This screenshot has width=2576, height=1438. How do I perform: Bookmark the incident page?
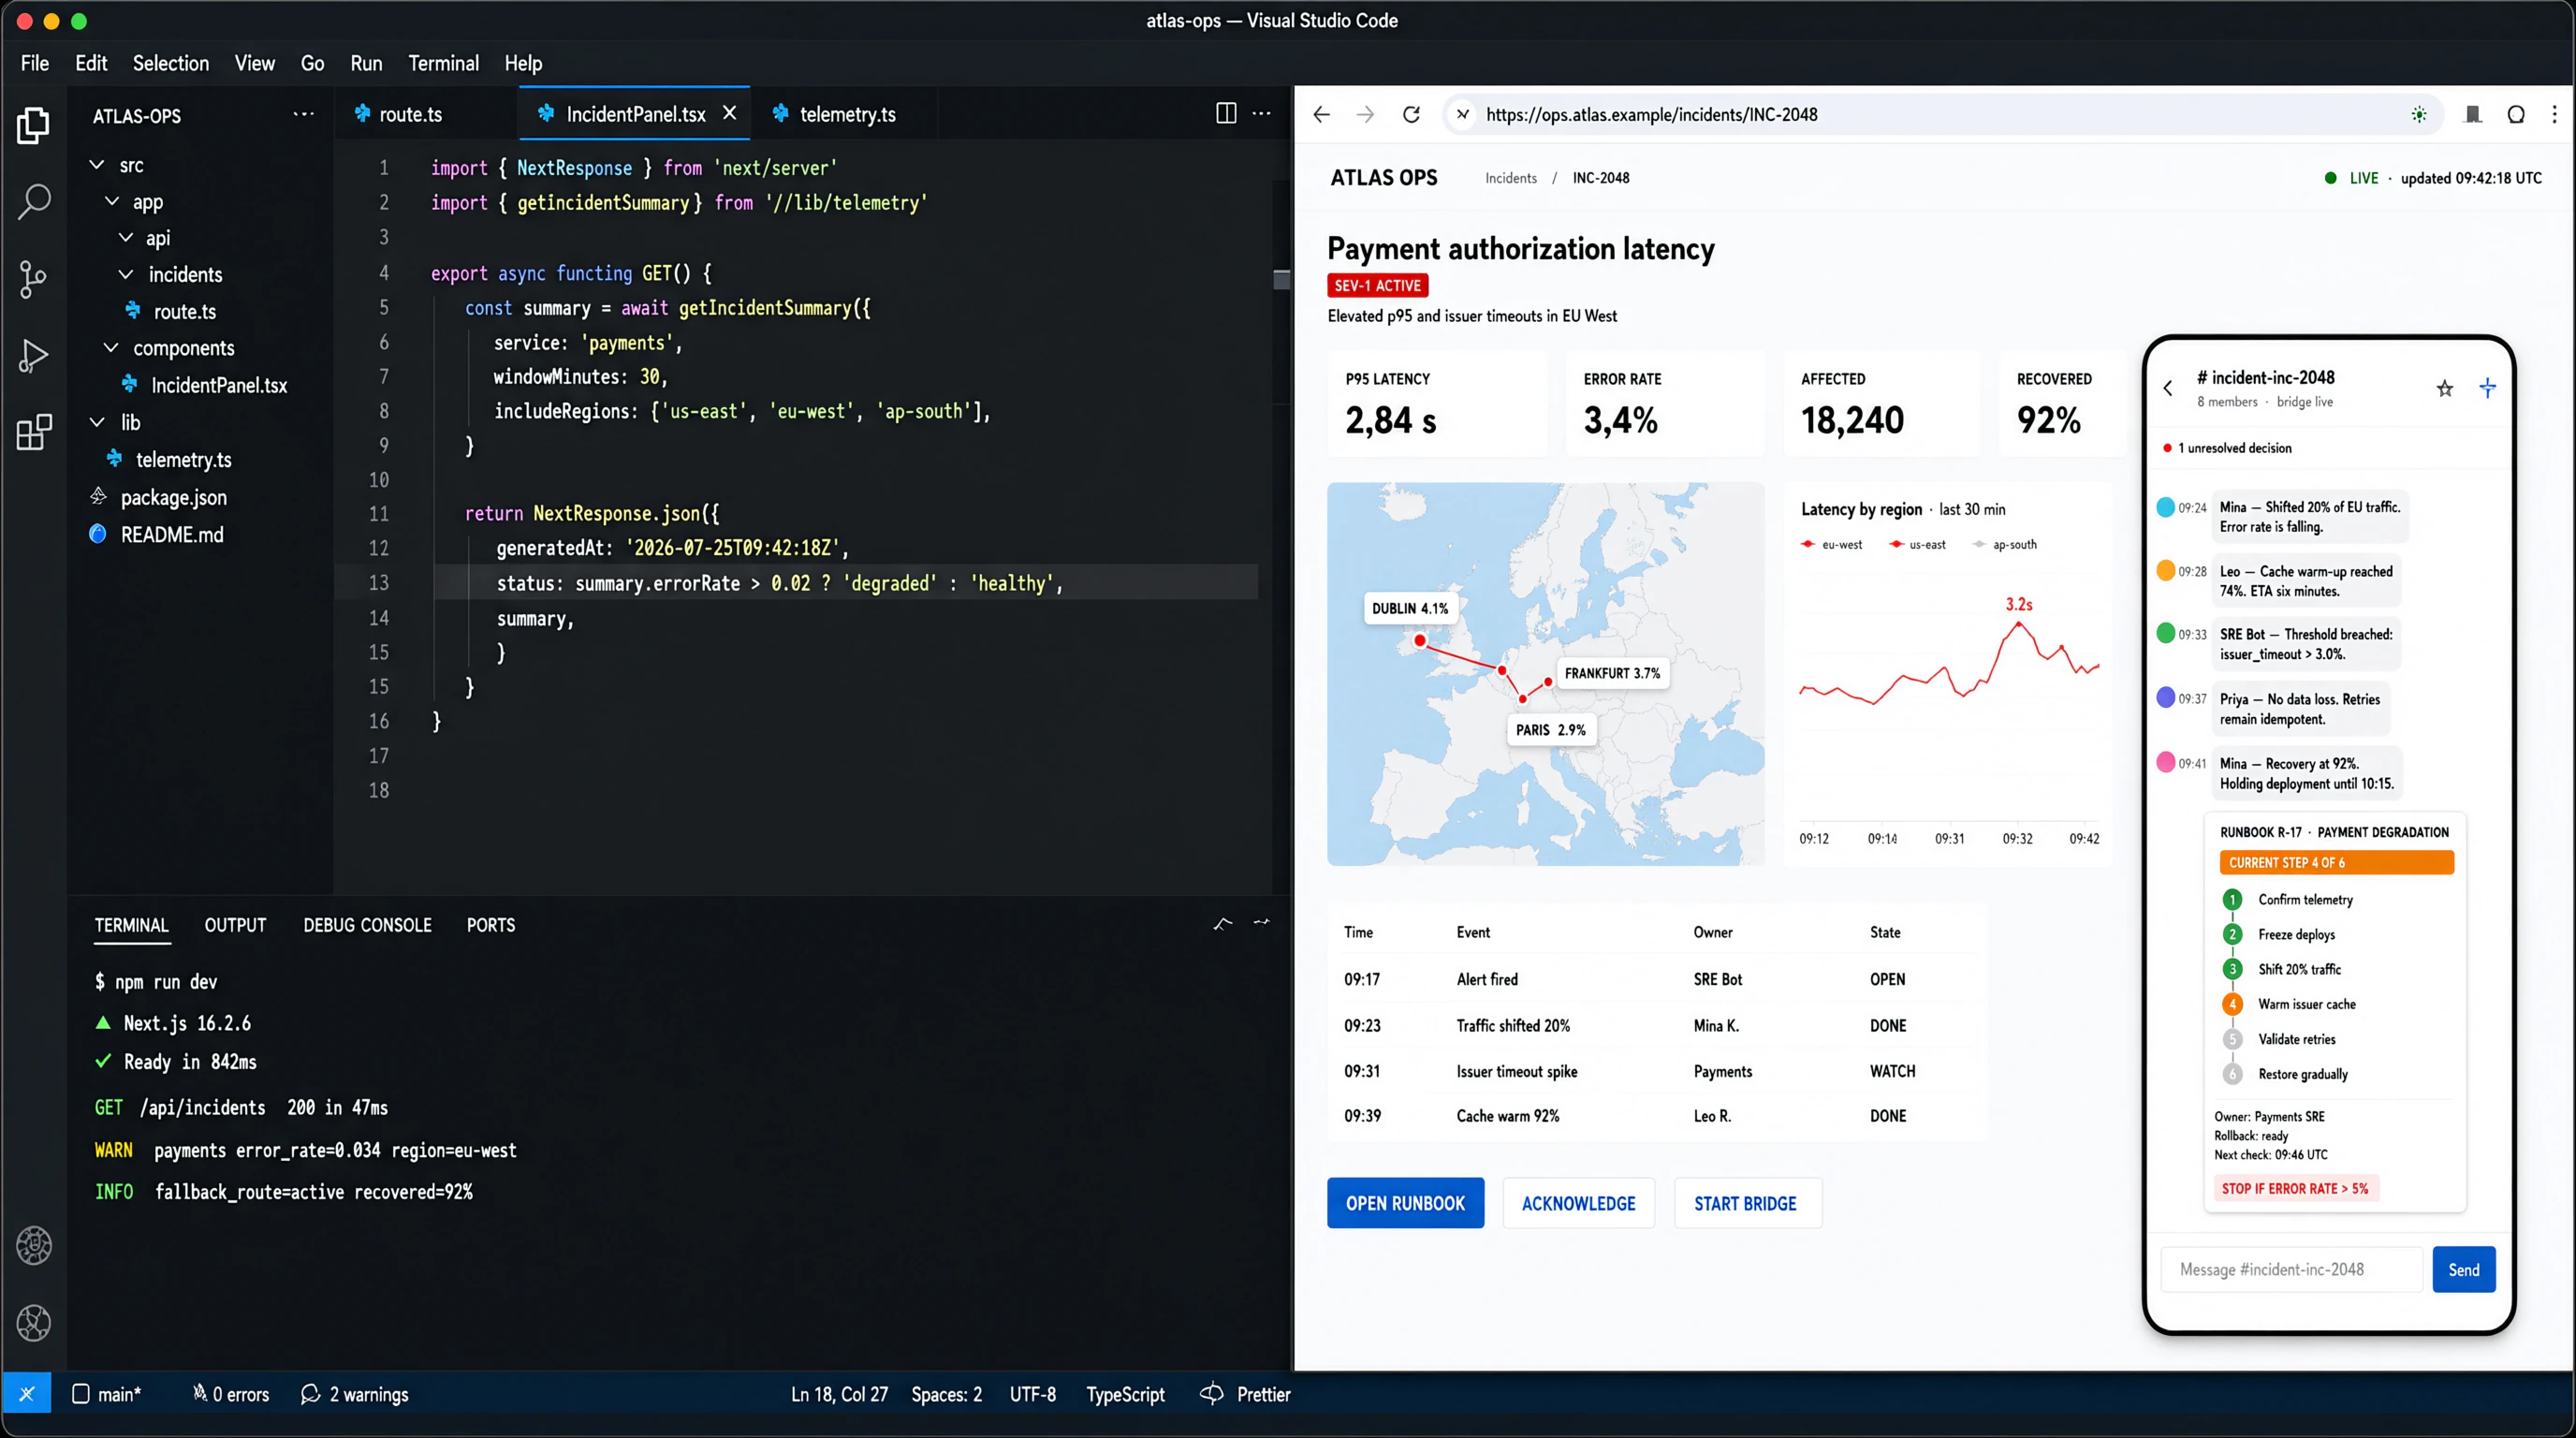2473,114
